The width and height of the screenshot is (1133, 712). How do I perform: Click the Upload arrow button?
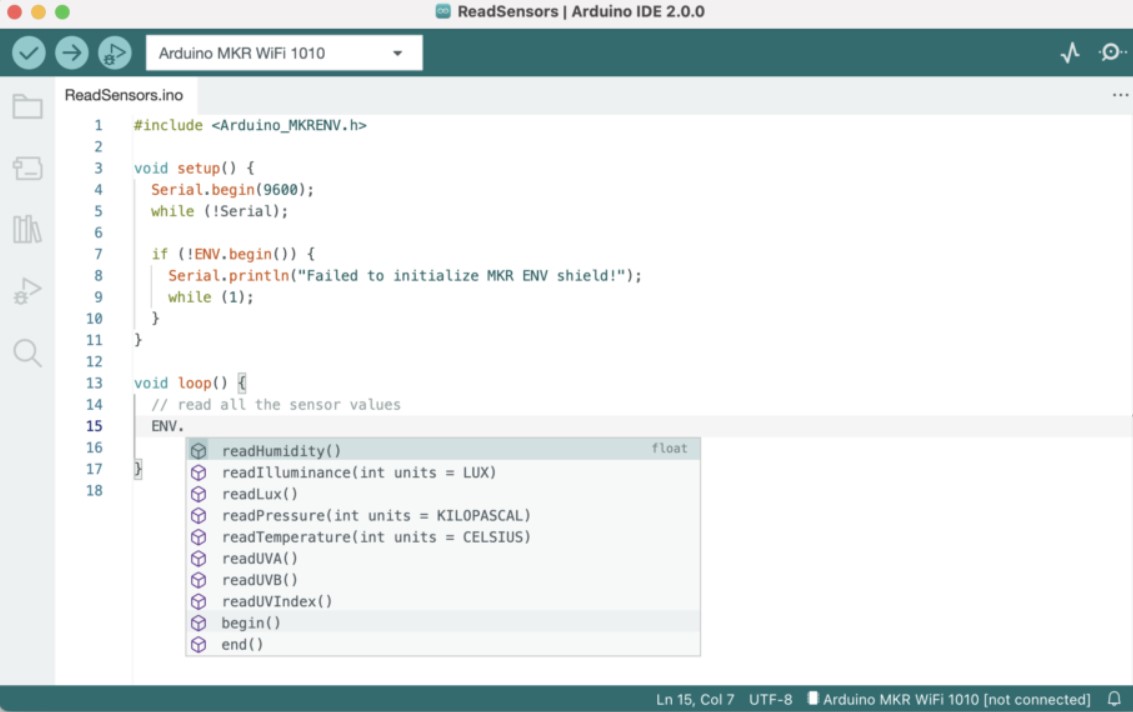(72, 53)
